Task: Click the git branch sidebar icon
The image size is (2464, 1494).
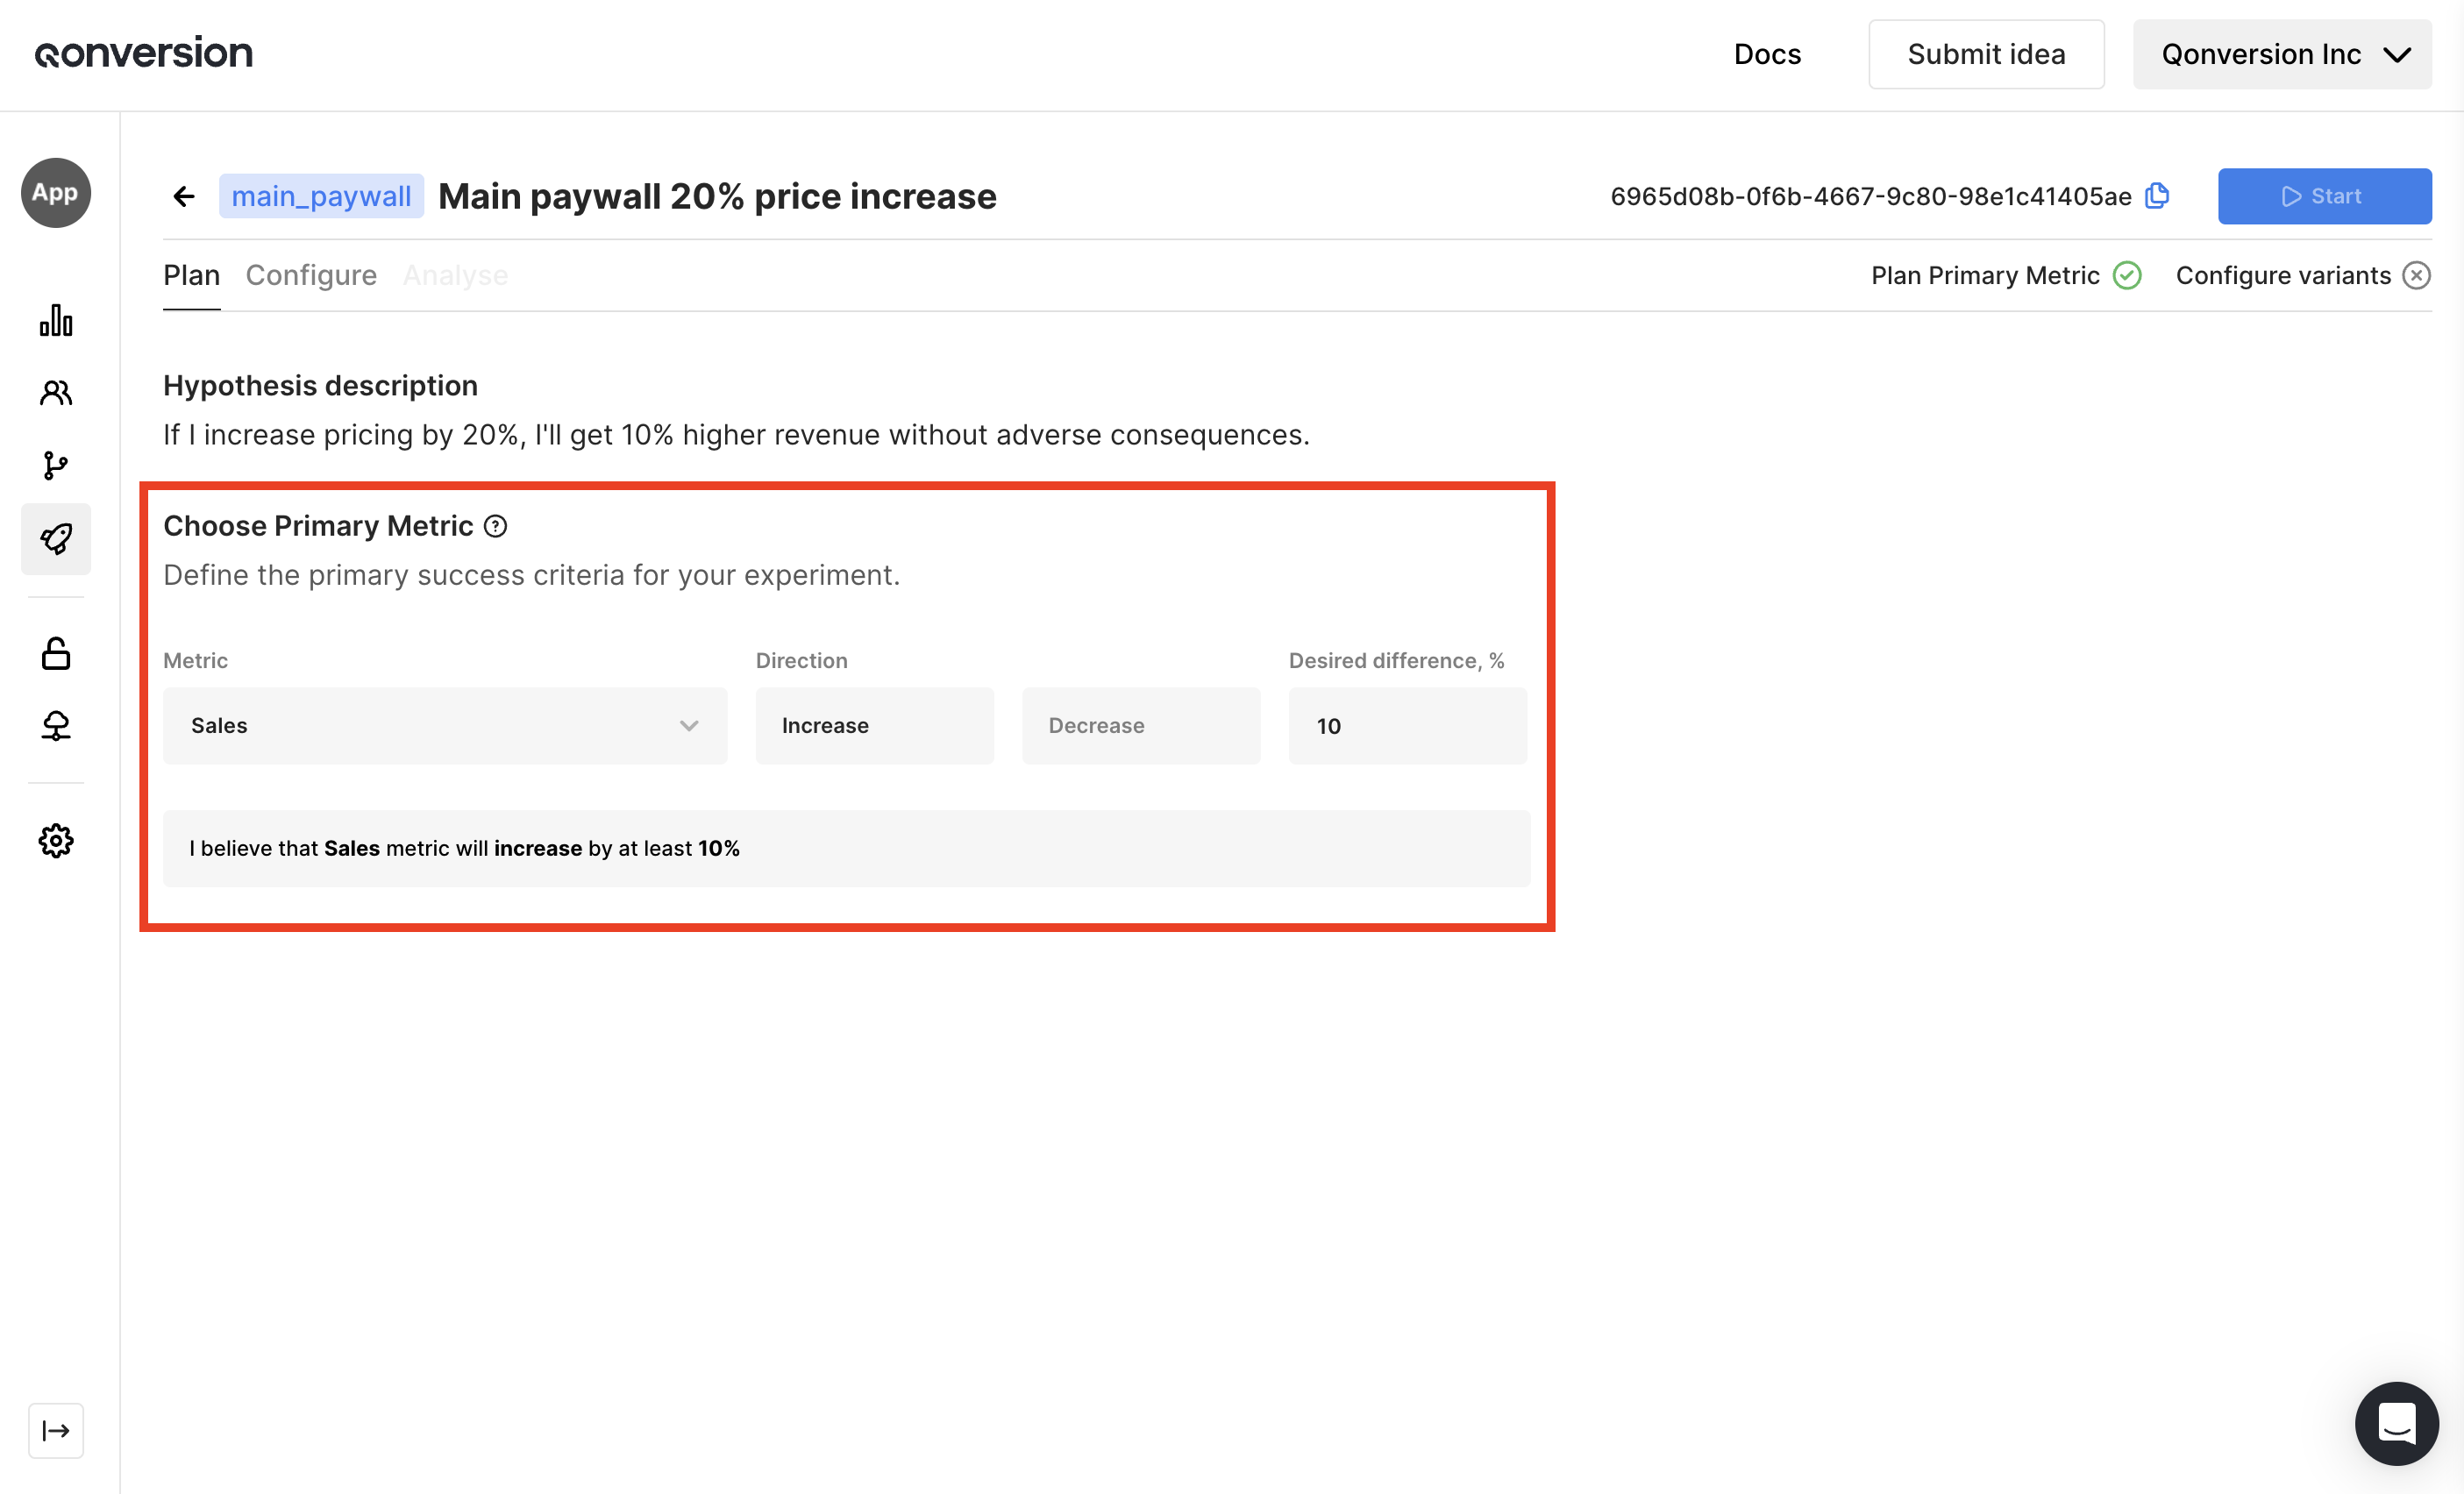Action: point(56,466)
